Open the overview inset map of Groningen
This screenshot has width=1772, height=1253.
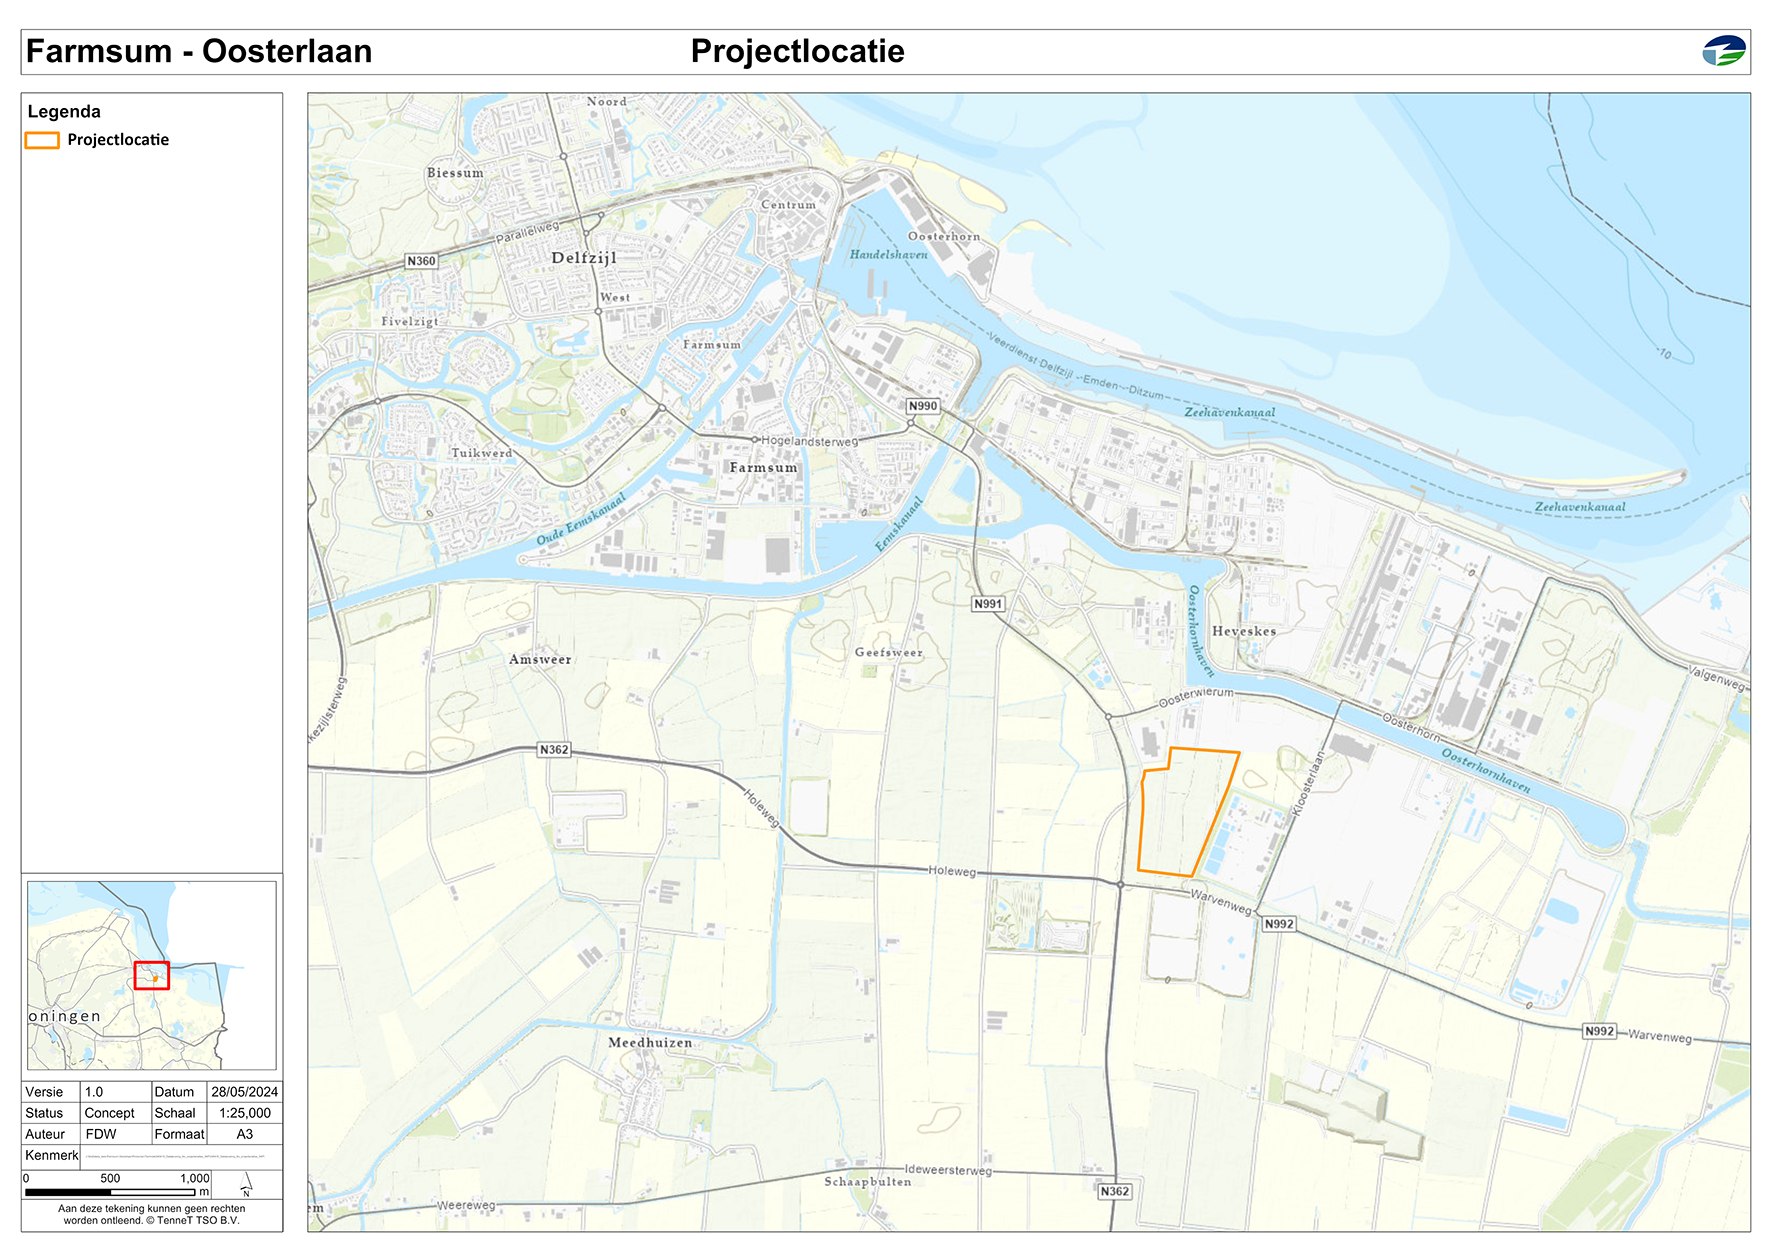point(152,975)
